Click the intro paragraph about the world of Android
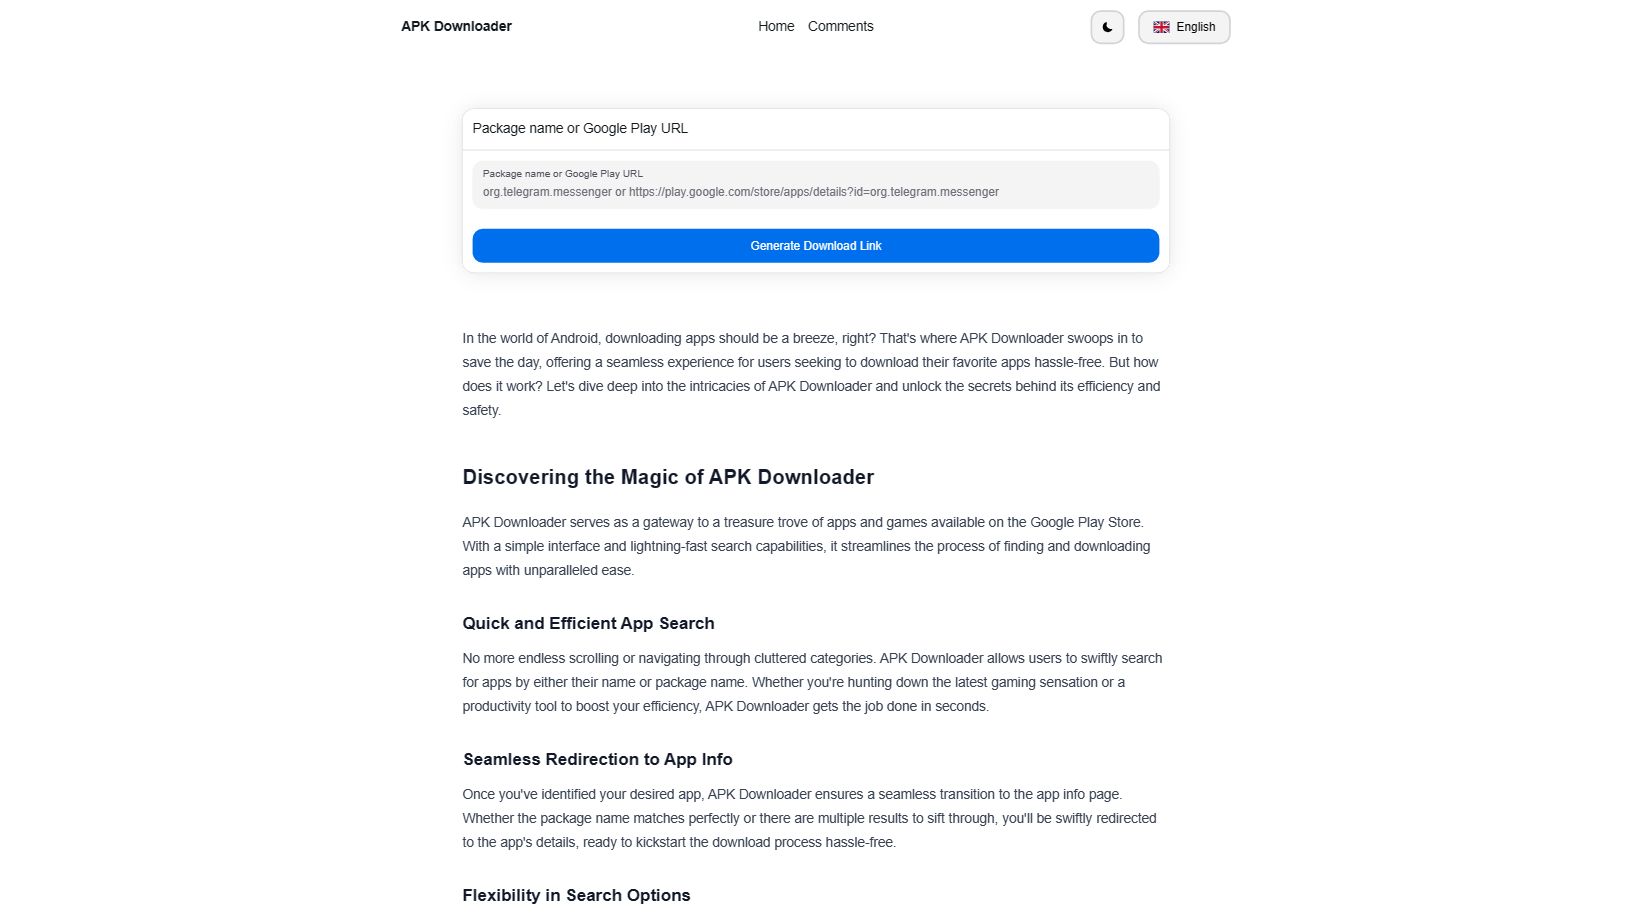This screenshot has height=918, width=1632. click(812, 374)
